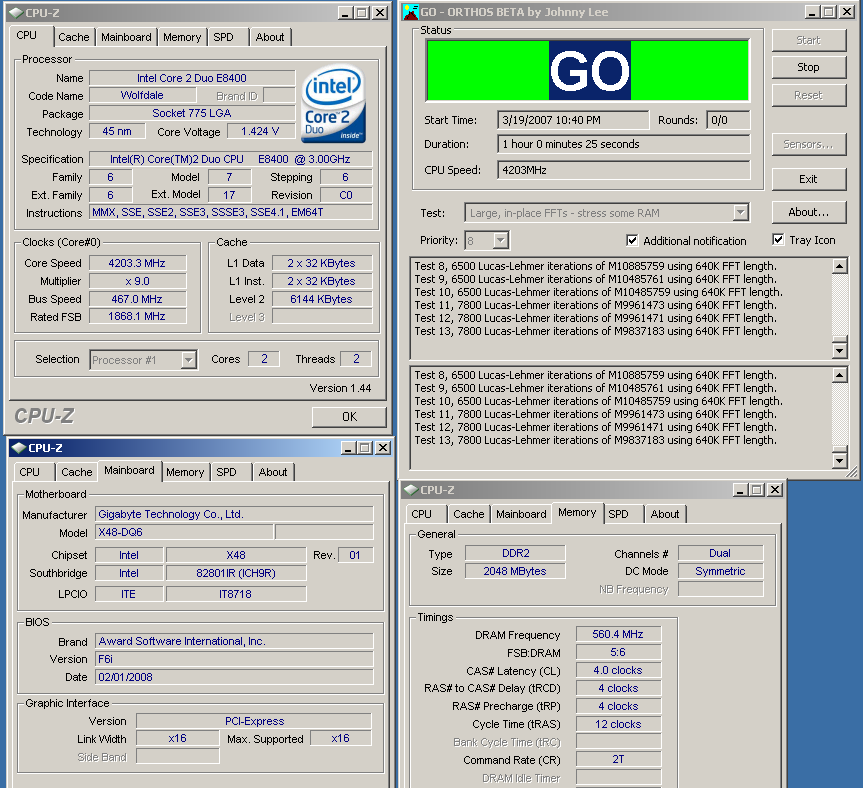Open the Test type dropdown in ORTHOS
The image size is (863, 788).
(x=741, y=212)
